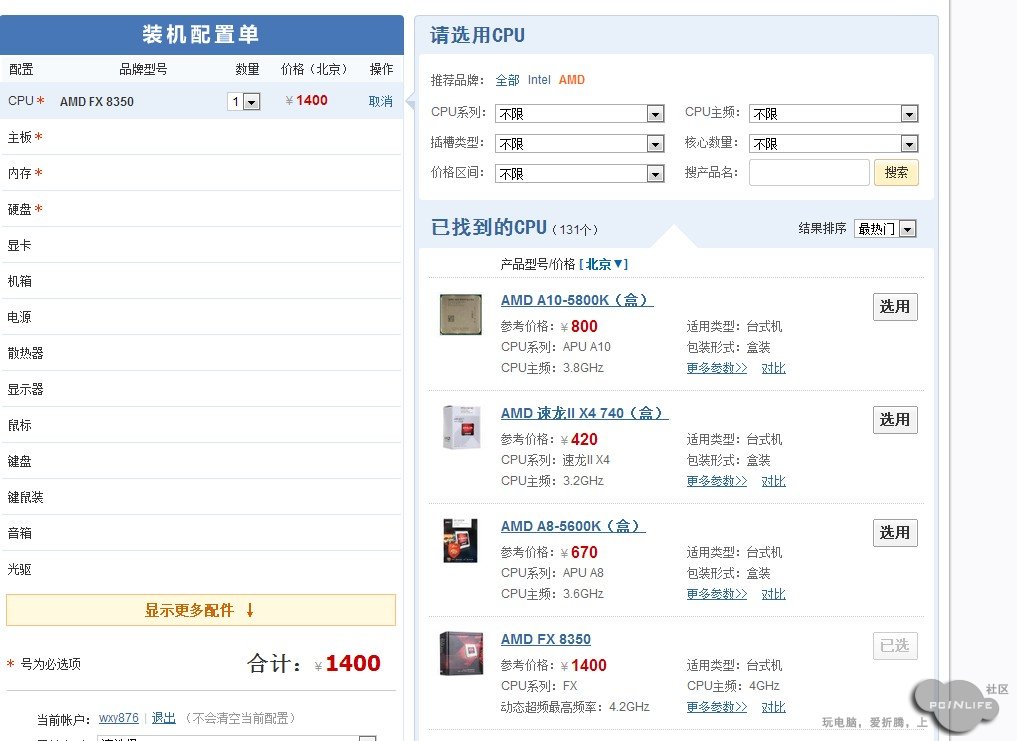Filter brands by AMD
The width and height of the screenshot is (1017, 741).
571,80
